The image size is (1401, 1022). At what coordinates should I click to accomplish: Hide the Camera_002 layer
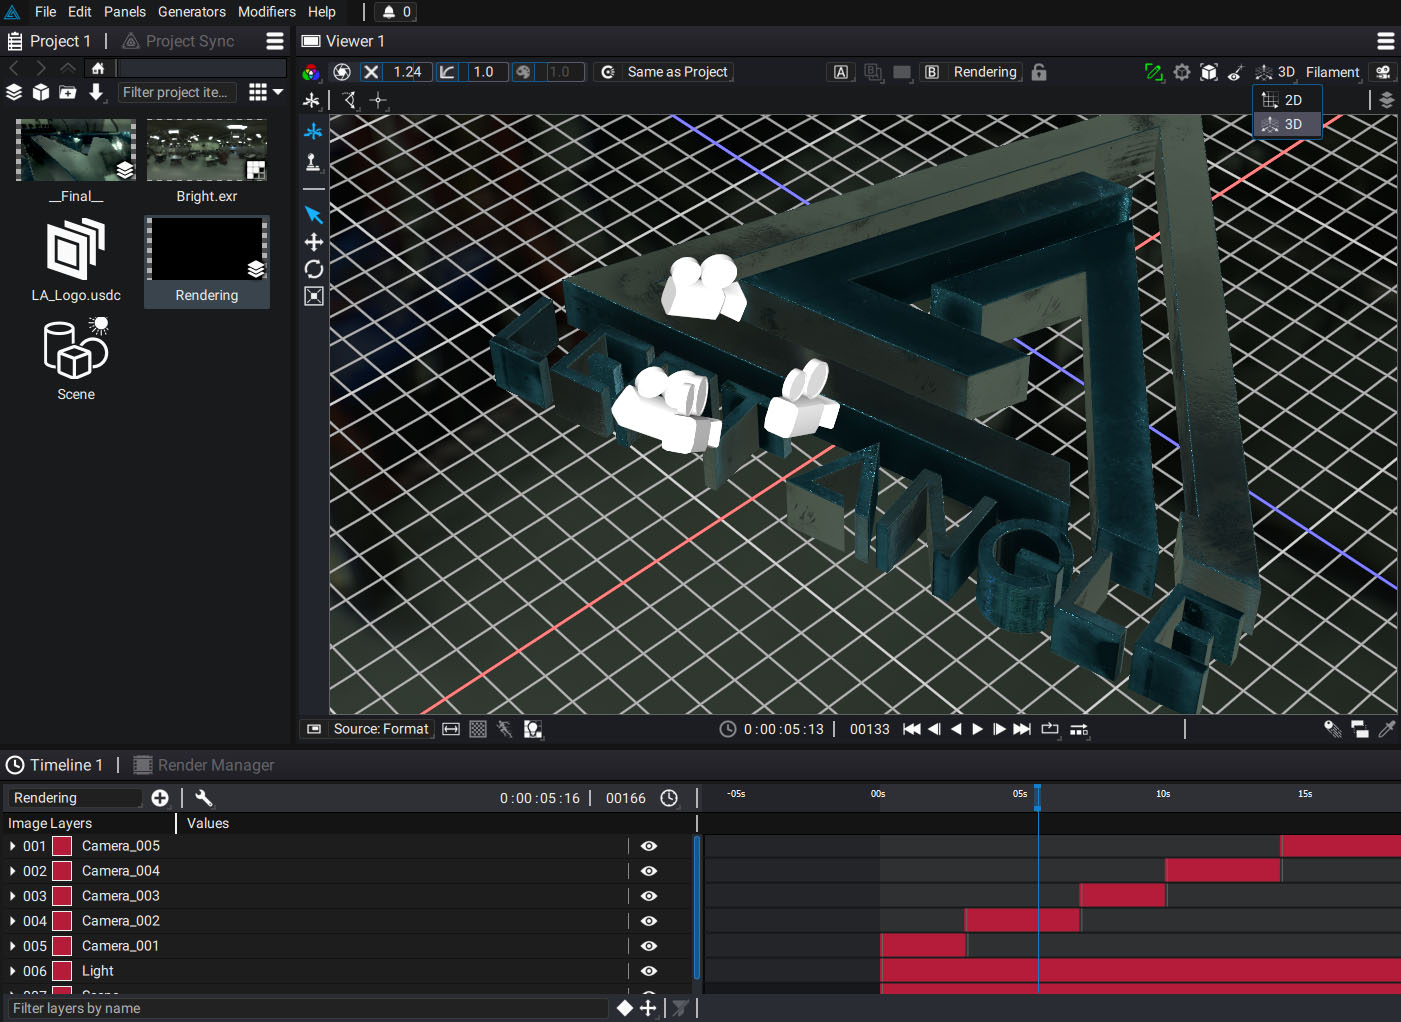(649, 921)
